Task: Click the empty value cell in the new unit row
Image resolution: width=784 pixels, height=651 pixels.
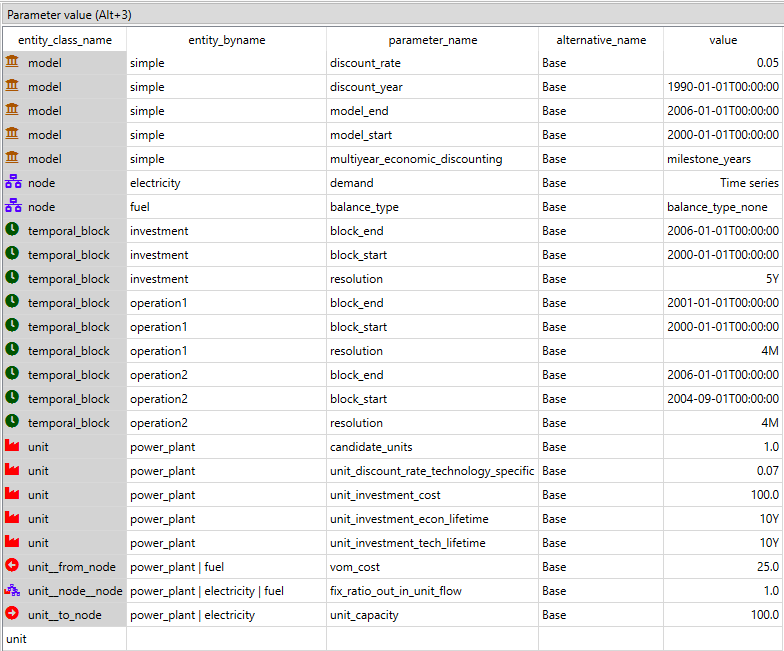Action: click(723, 639)
